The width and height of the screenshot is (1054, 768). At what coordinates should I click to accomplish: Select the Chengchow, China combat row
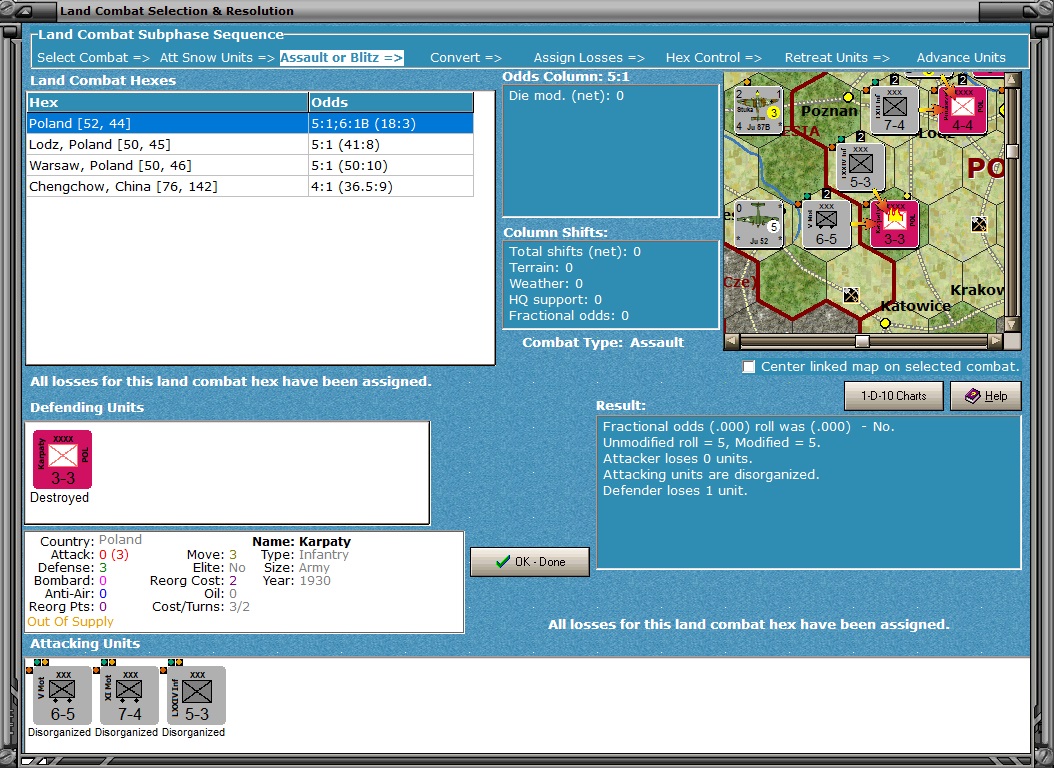coord(250,186)
